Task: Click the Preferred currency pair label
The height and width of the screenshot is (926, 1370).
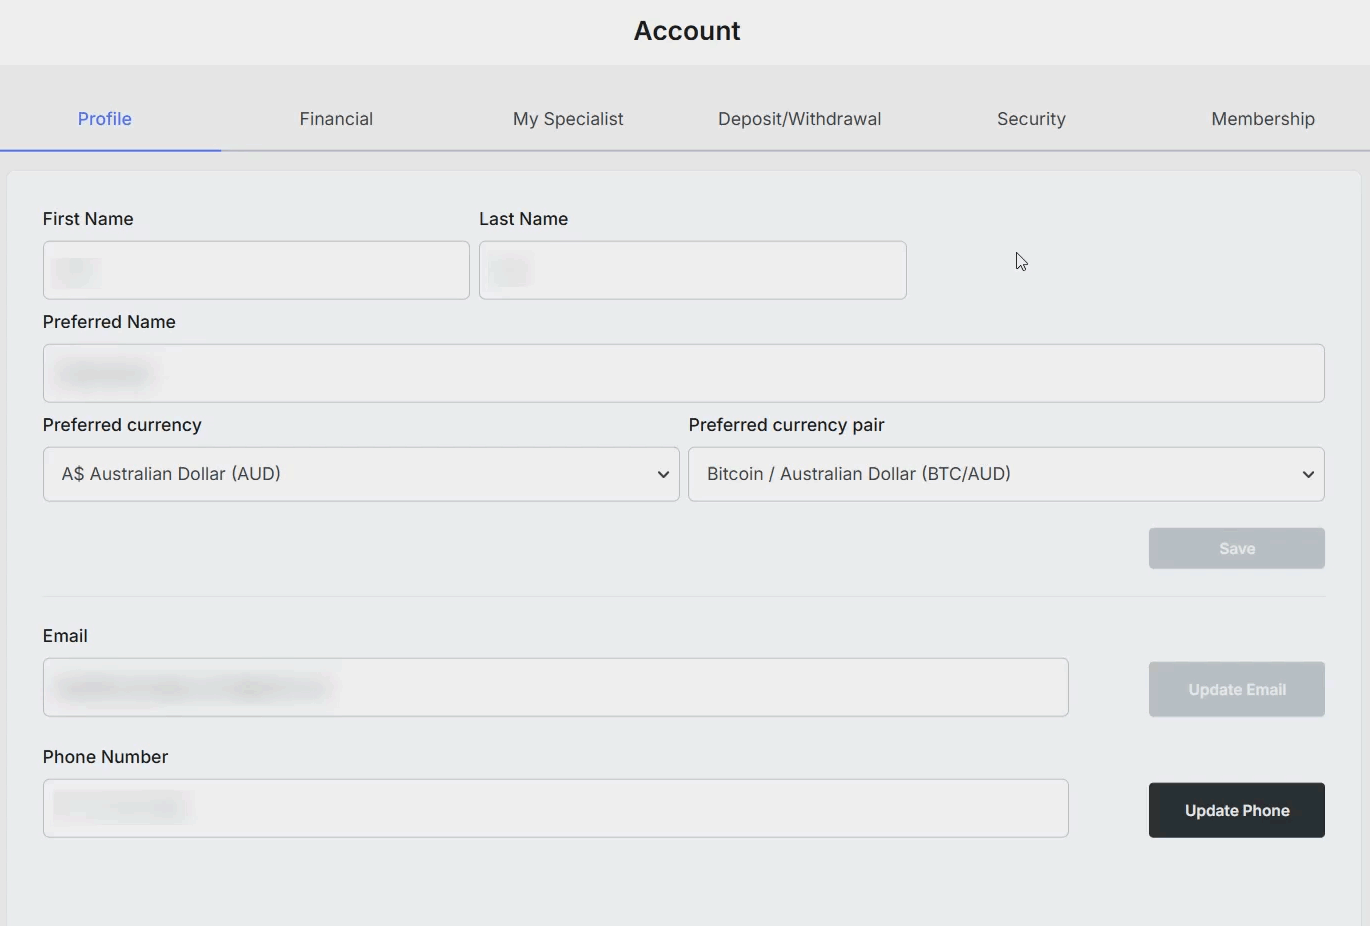Action: point(787,425)
